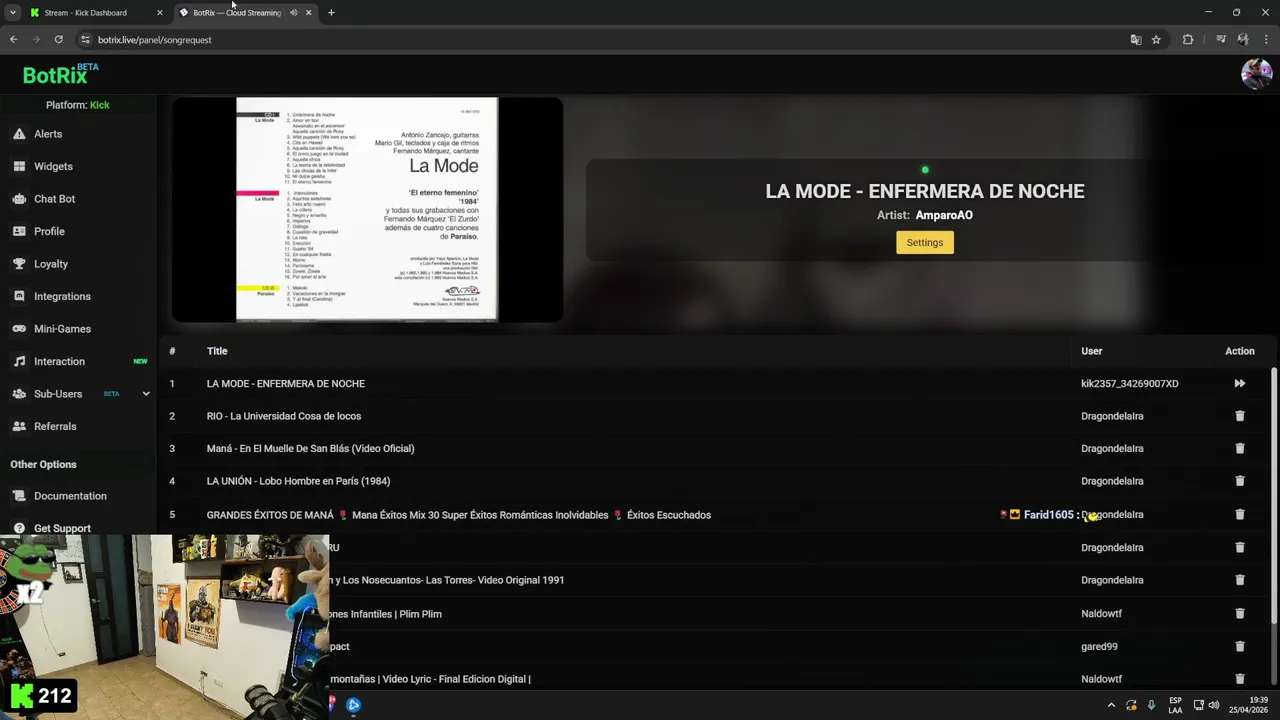
Task: Click the User column header
Action: click(1092, 351)
